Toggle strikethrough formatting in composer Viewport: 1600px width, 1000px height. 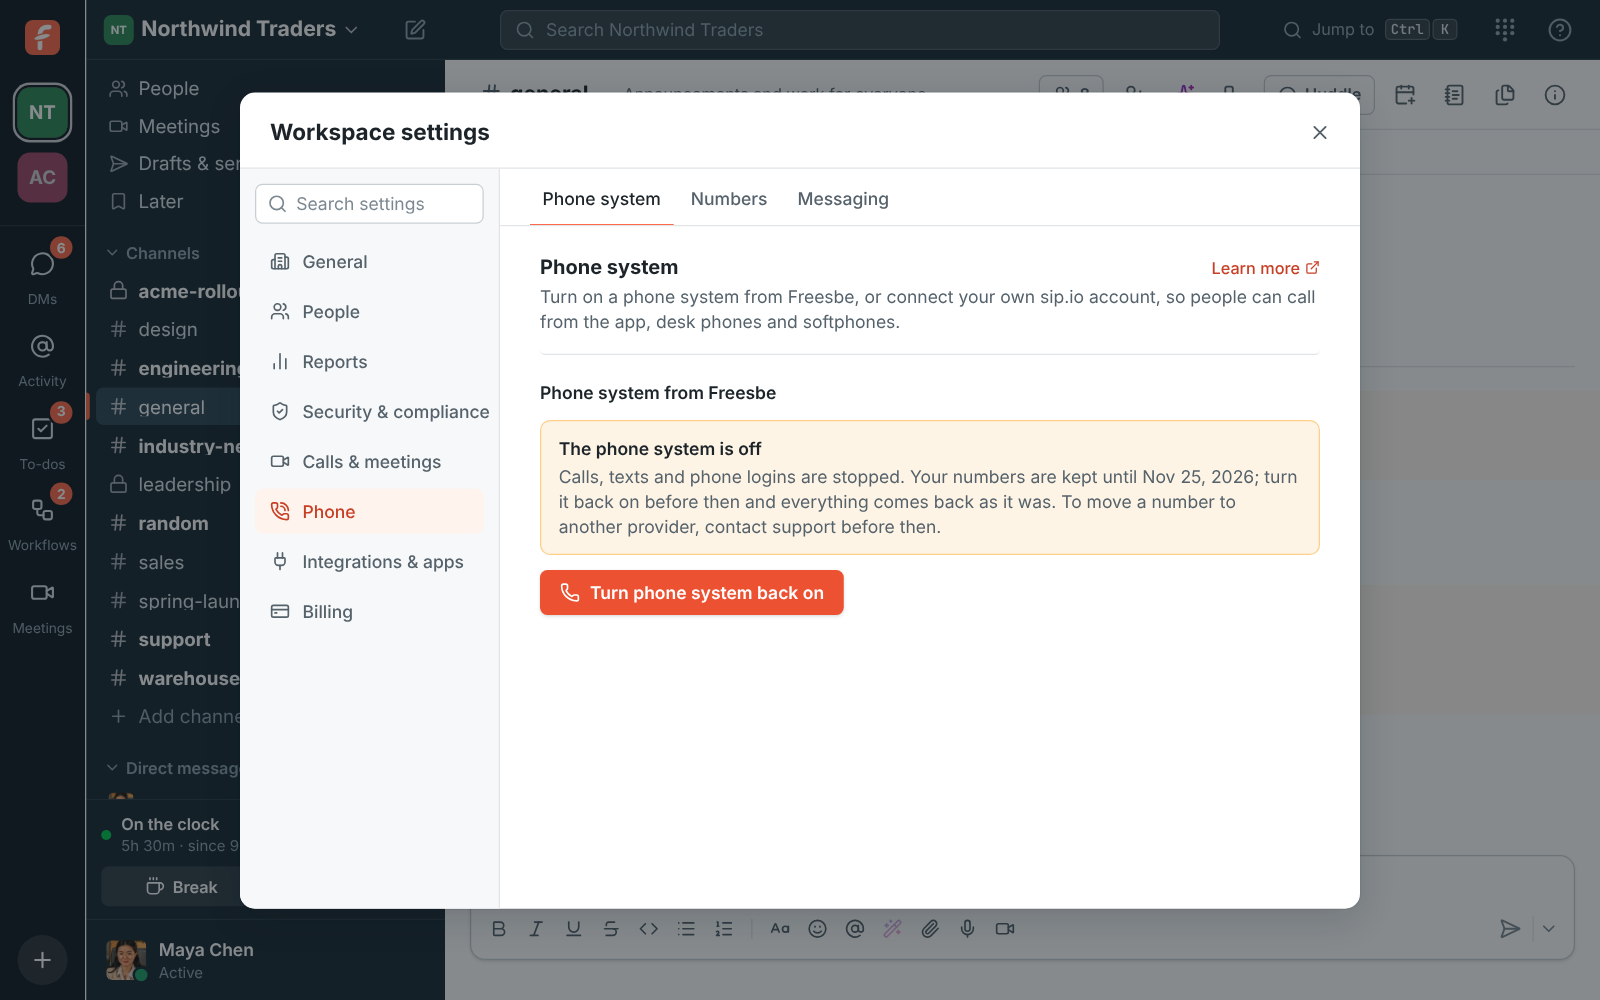(611, 929)
